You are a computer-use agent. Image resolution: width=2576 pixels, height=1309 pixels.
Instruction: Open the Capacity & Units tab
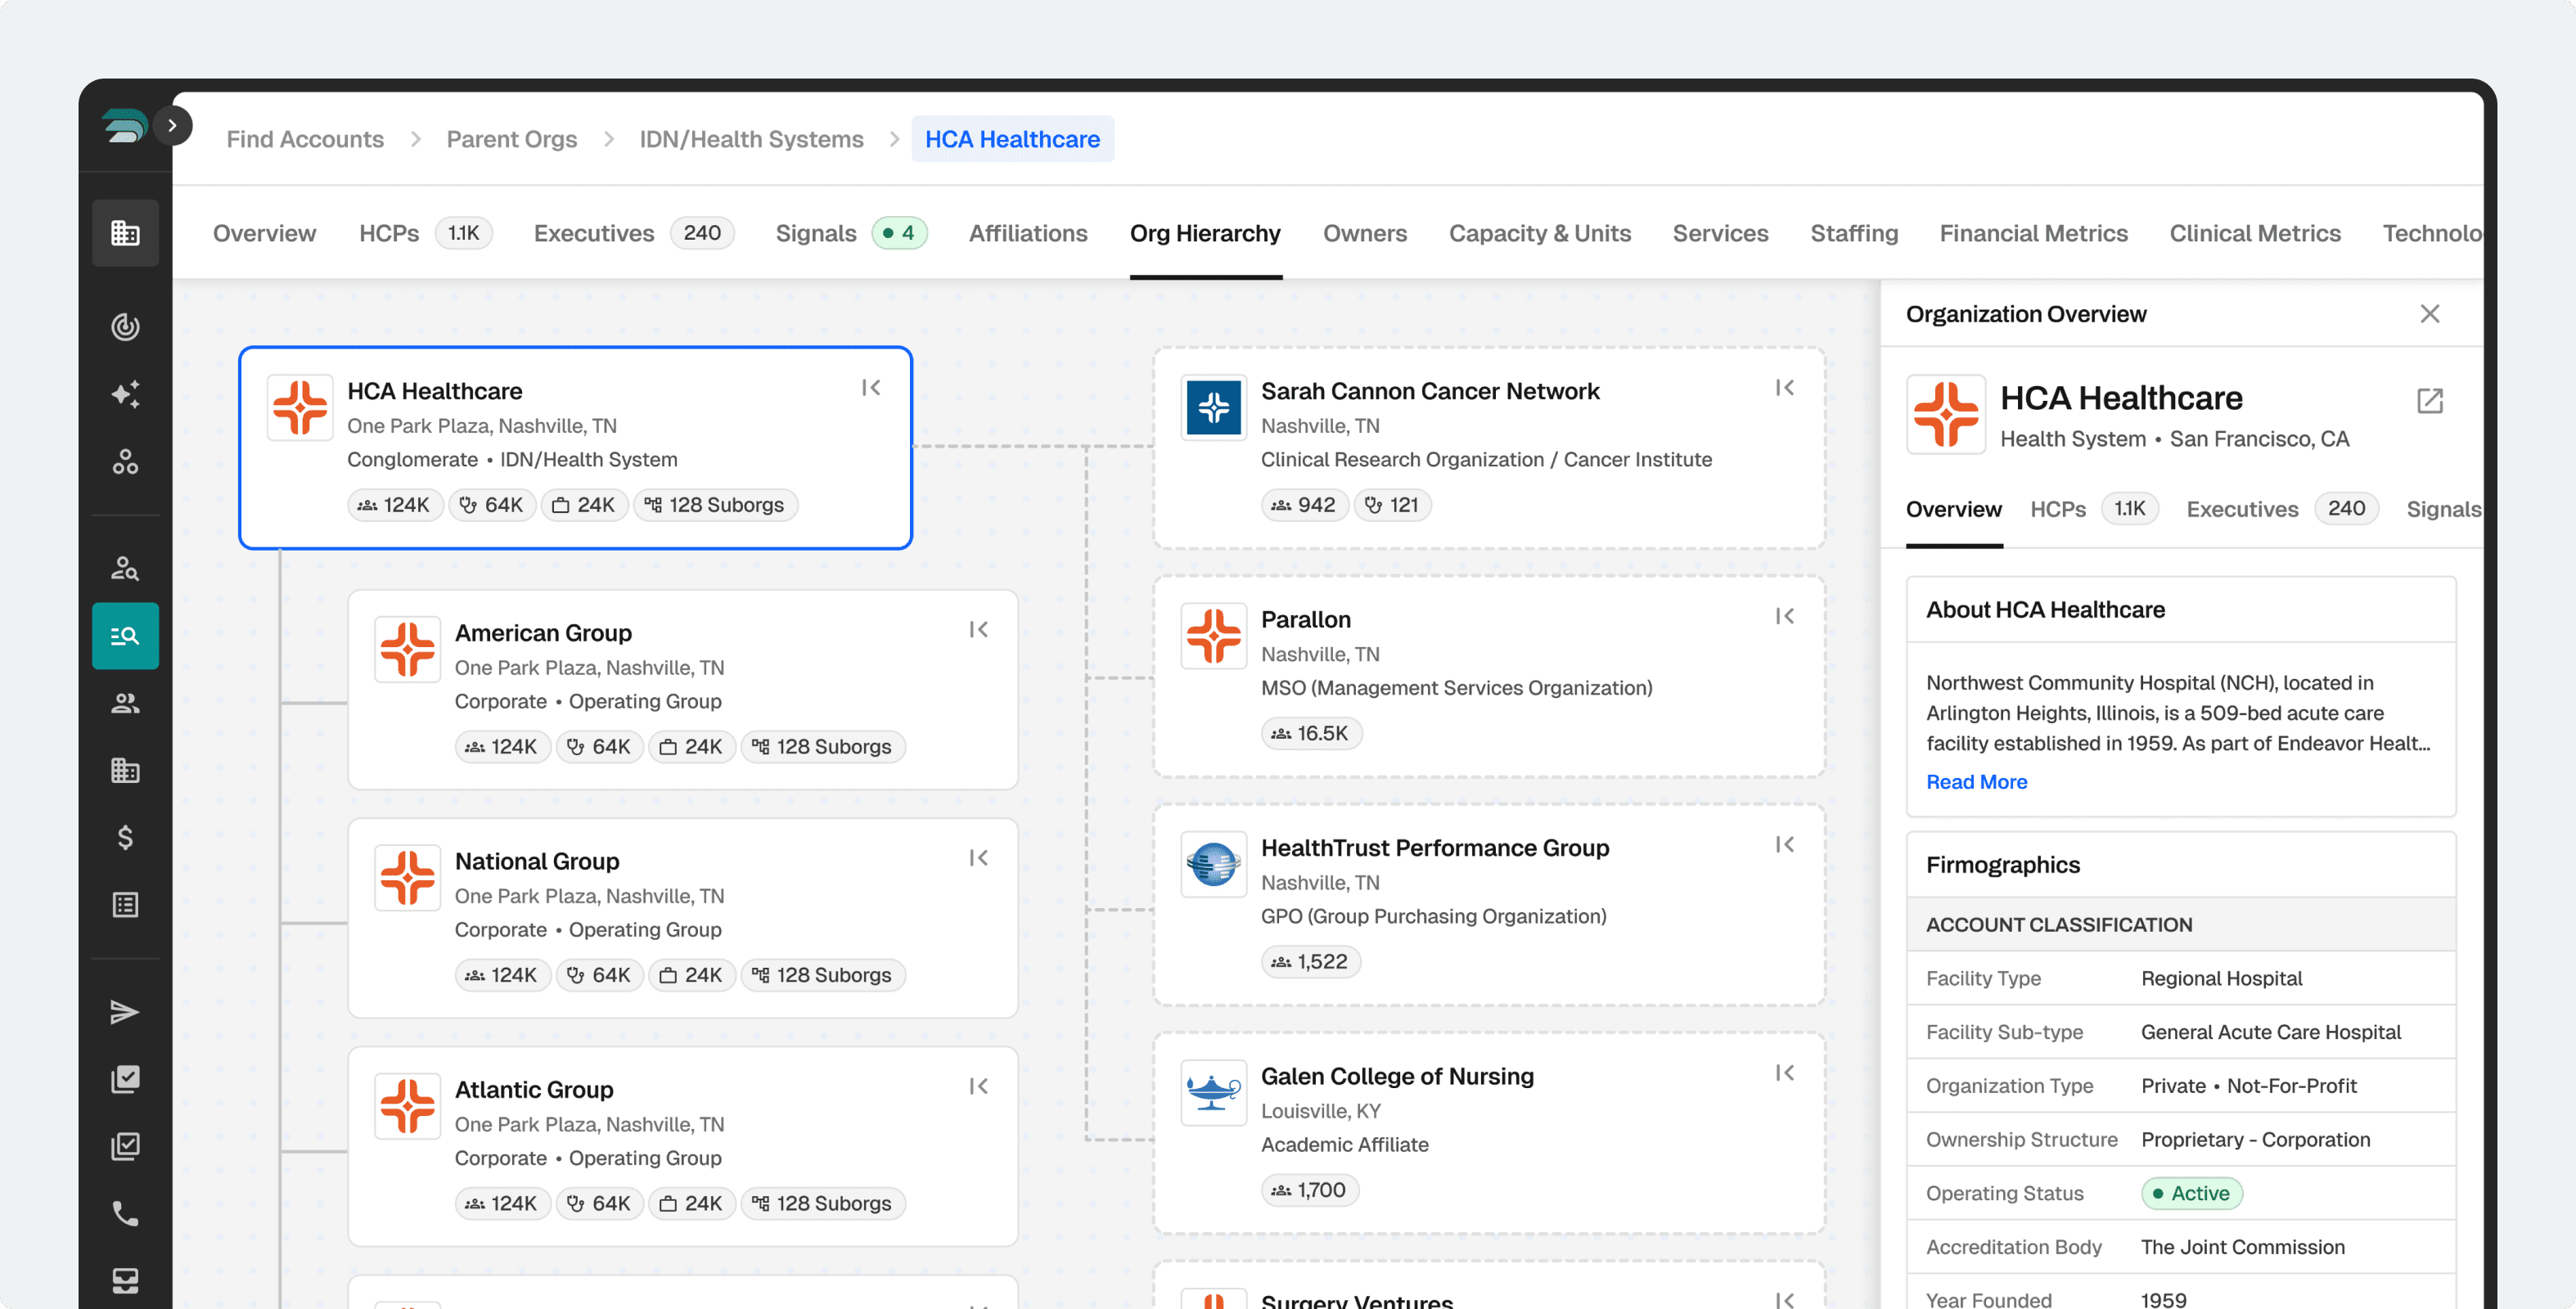click(x=1539, y=233)
